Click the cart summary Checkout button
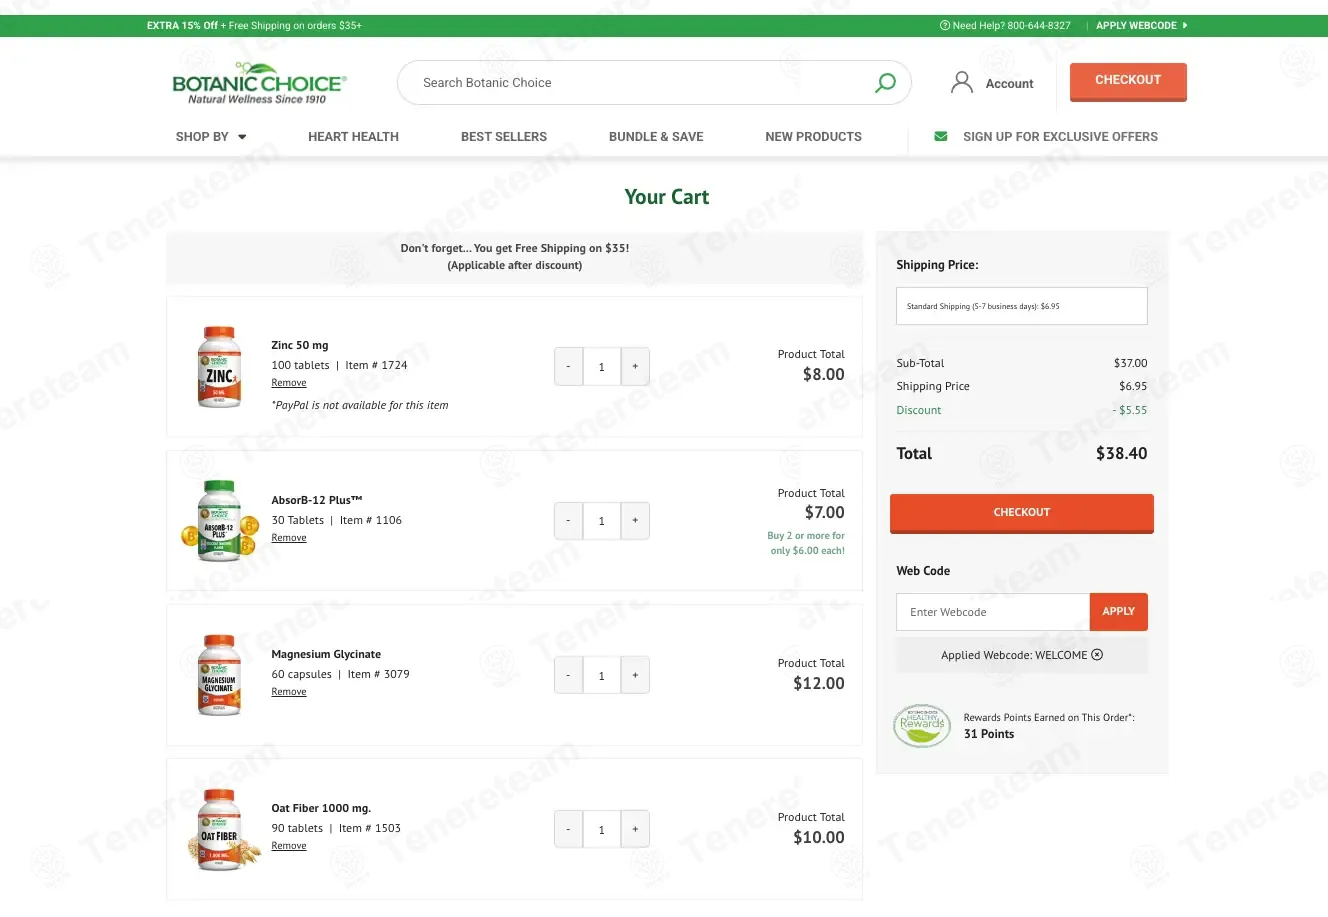Viewport: 1328px width, 917px height. tap(1021, 513)
